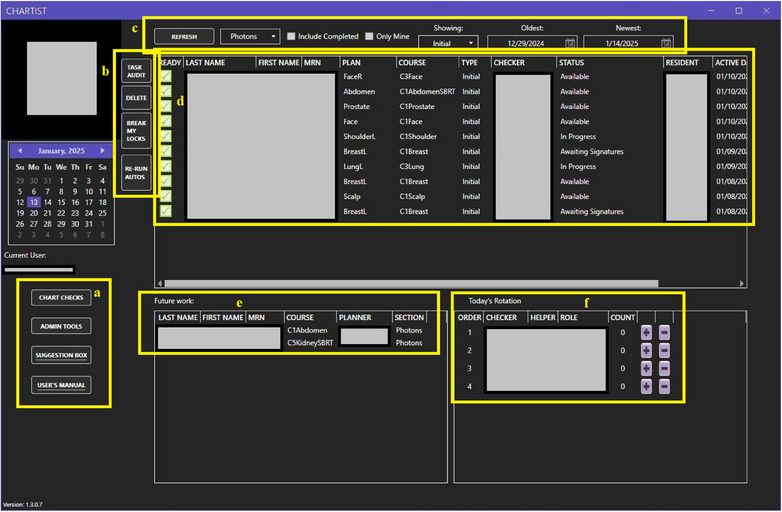Click plus button for rotation order 3
This screenshot has width=782, height=512.
646,368
